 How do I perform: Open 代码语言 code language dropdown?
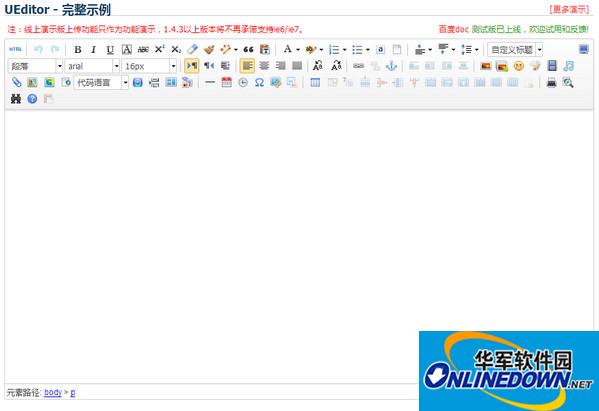click(101, 83)
